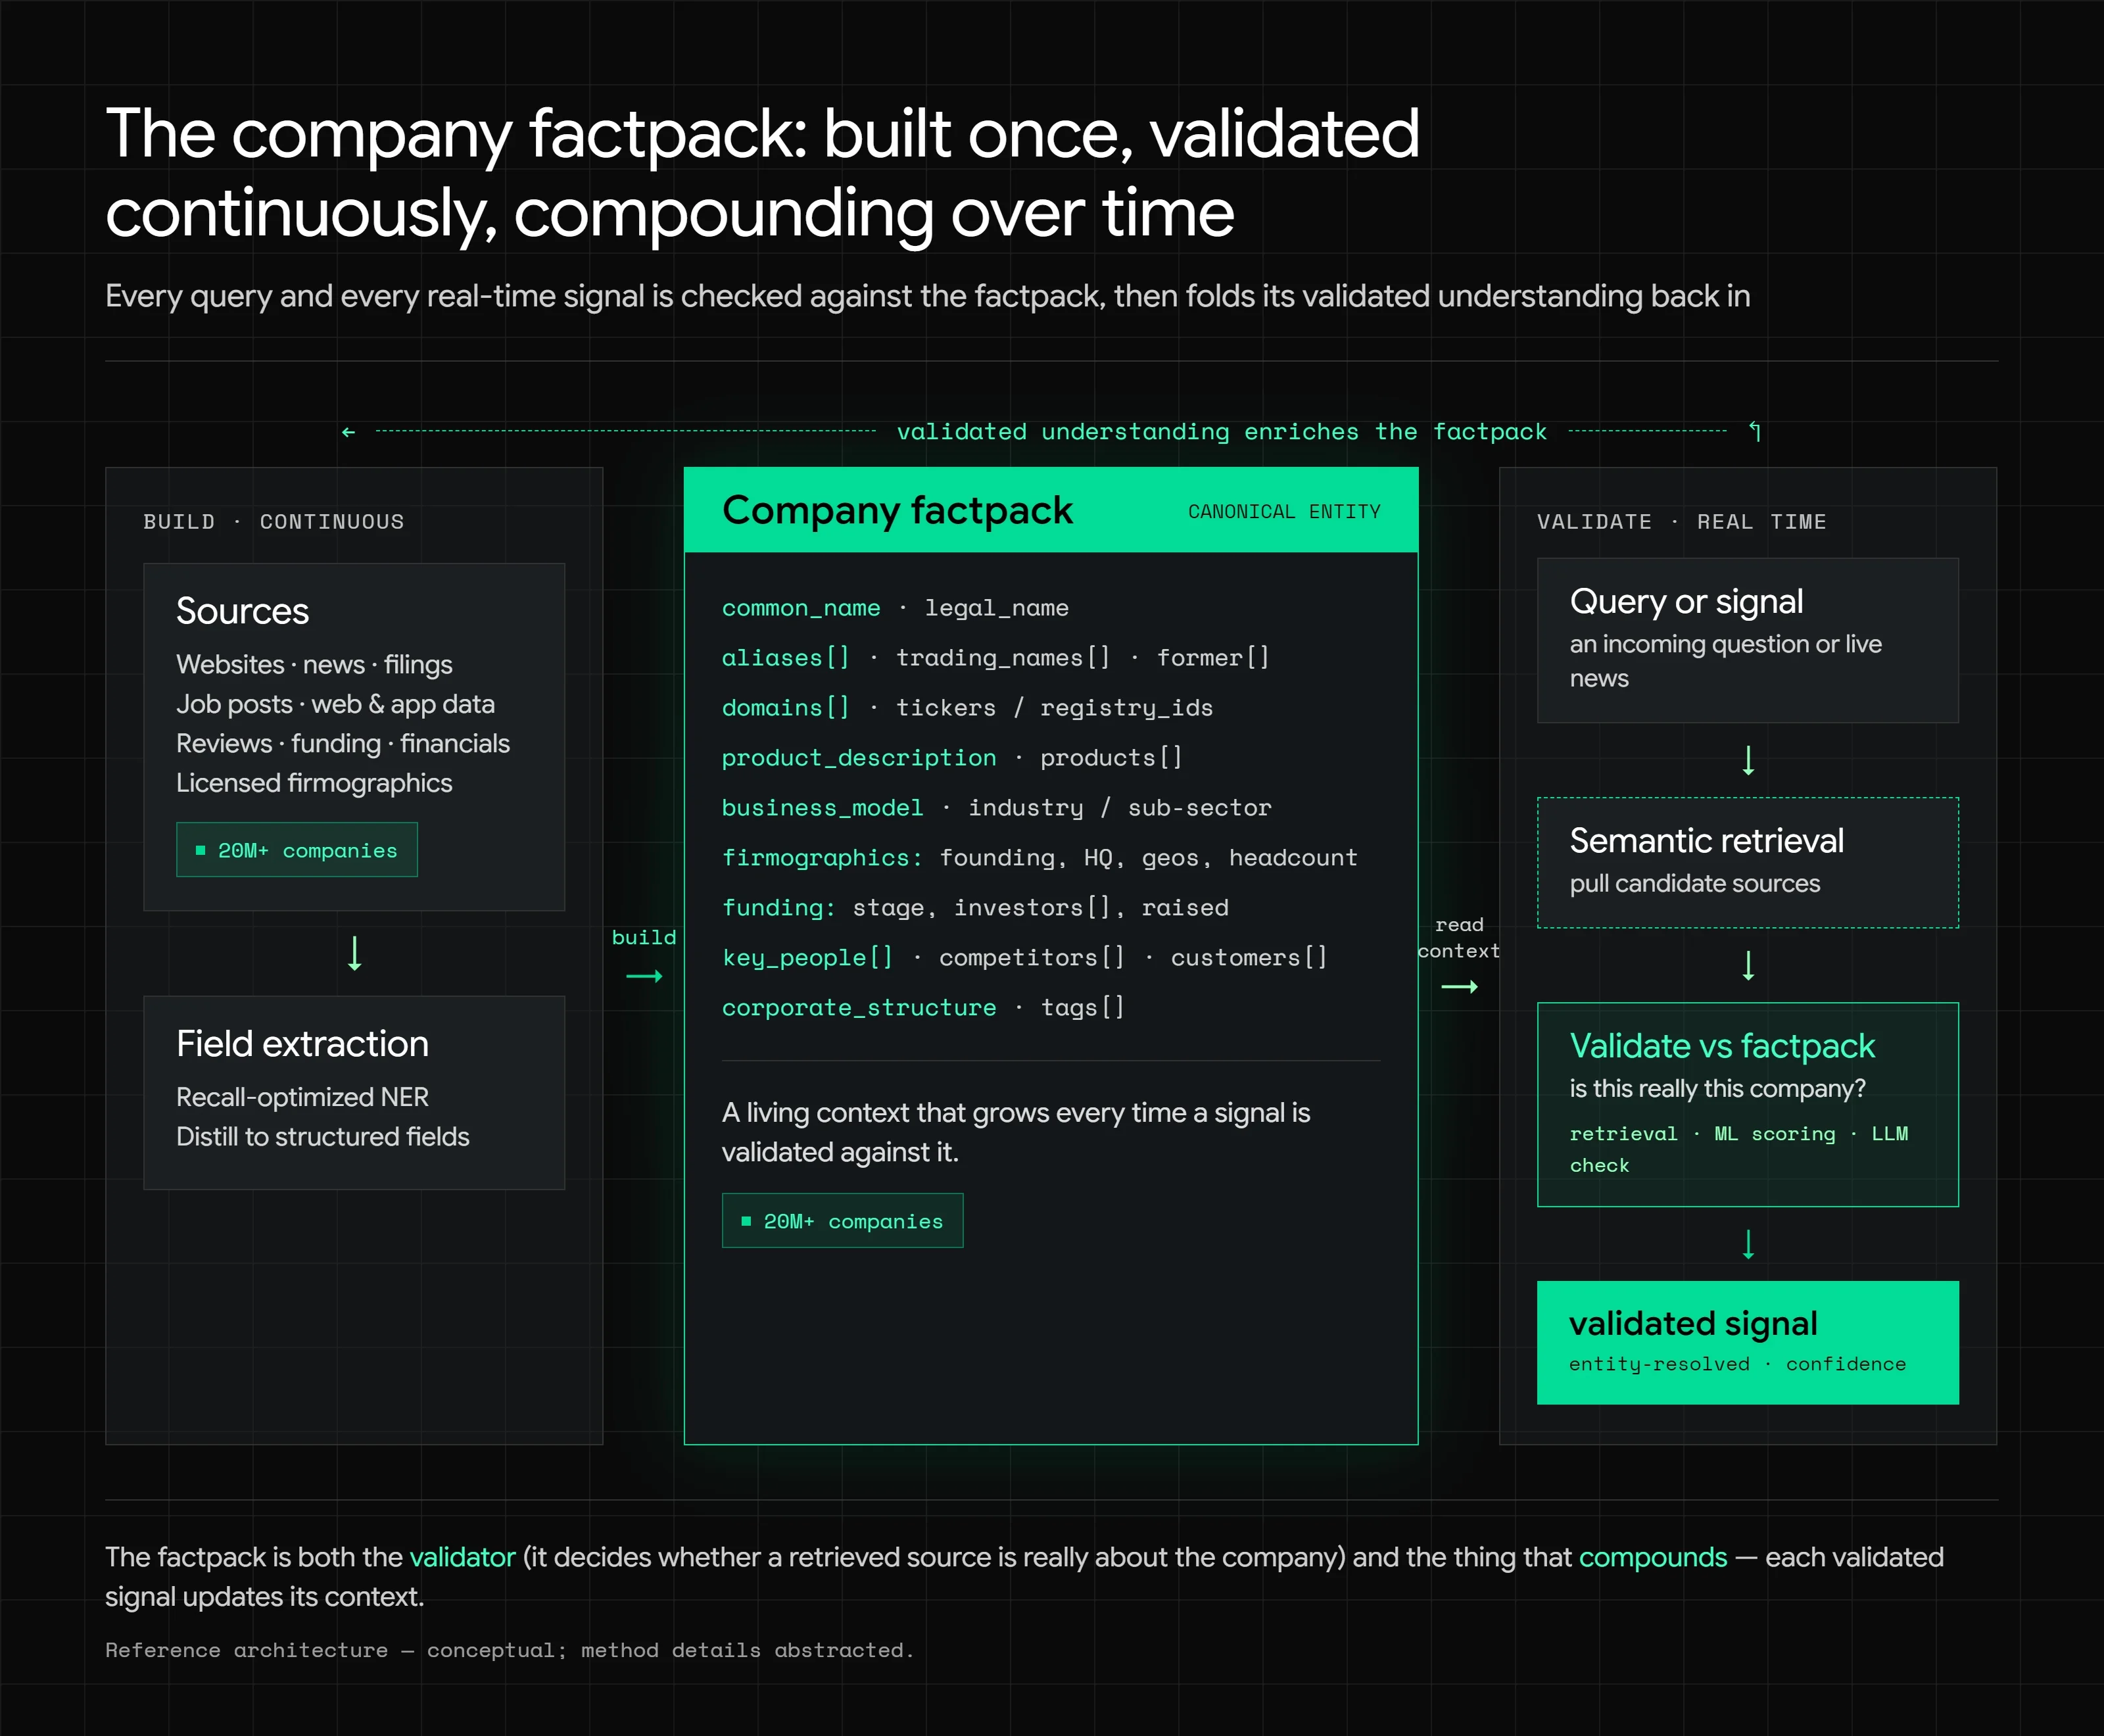
Task: Click 'entity-resolved · confidence' text
Action: [1737, 1364]
